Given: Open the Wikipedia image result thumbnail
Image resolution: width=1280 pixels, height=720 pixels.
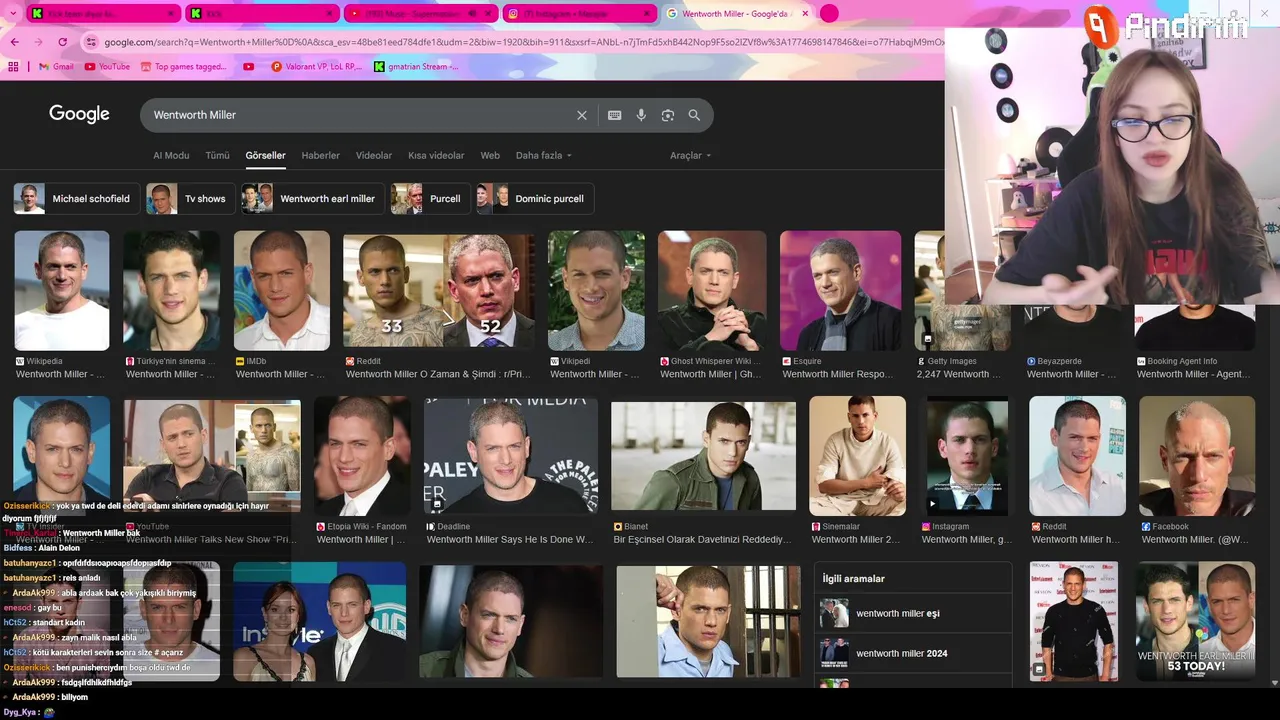Looking at the screenshot, I should pyautogui.click(x=62, y=291).
